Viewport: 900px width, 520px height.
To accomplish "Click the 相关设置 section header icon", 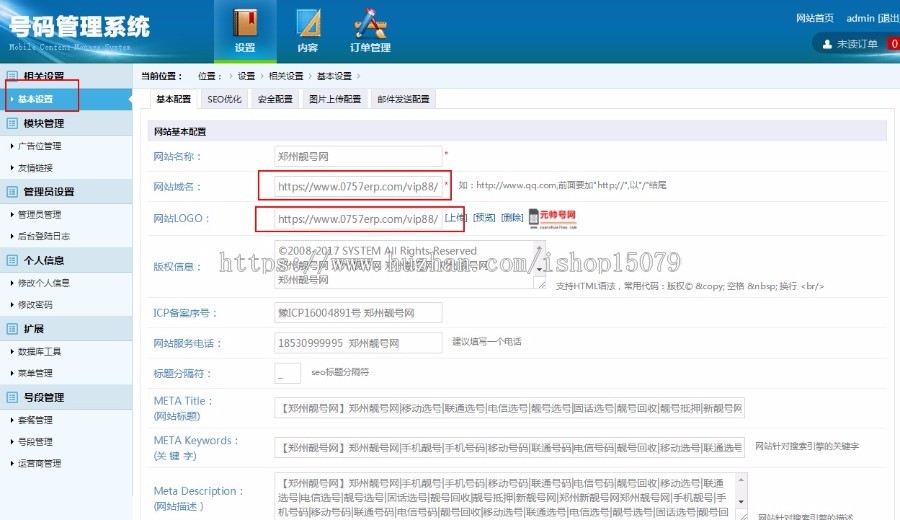I will [x=12, y=76].
